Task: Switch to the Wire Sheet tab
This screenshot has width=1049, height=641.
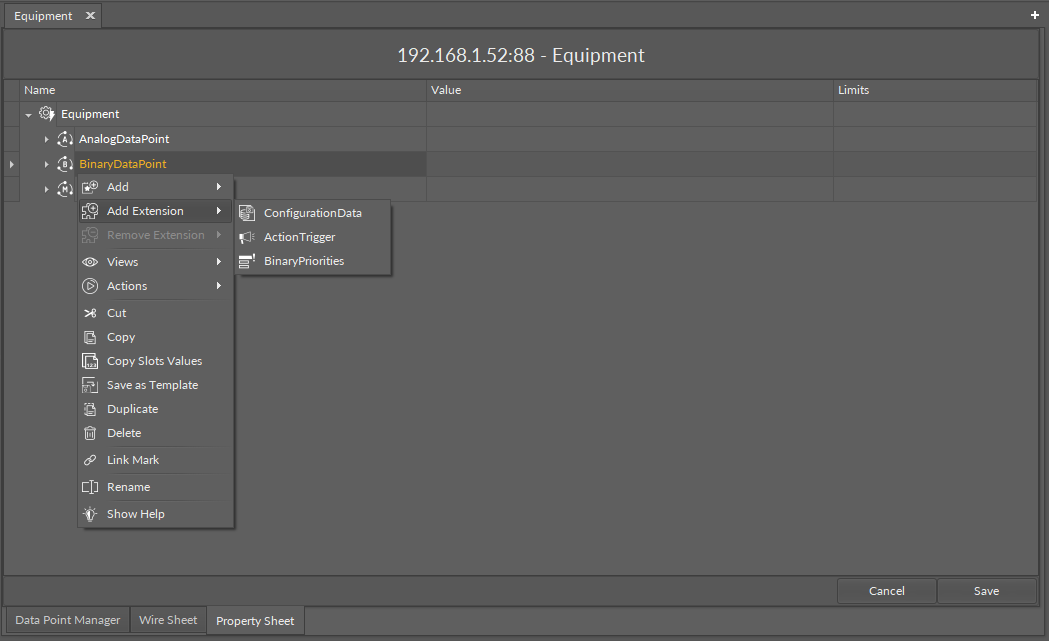Action: click(166, 620)
